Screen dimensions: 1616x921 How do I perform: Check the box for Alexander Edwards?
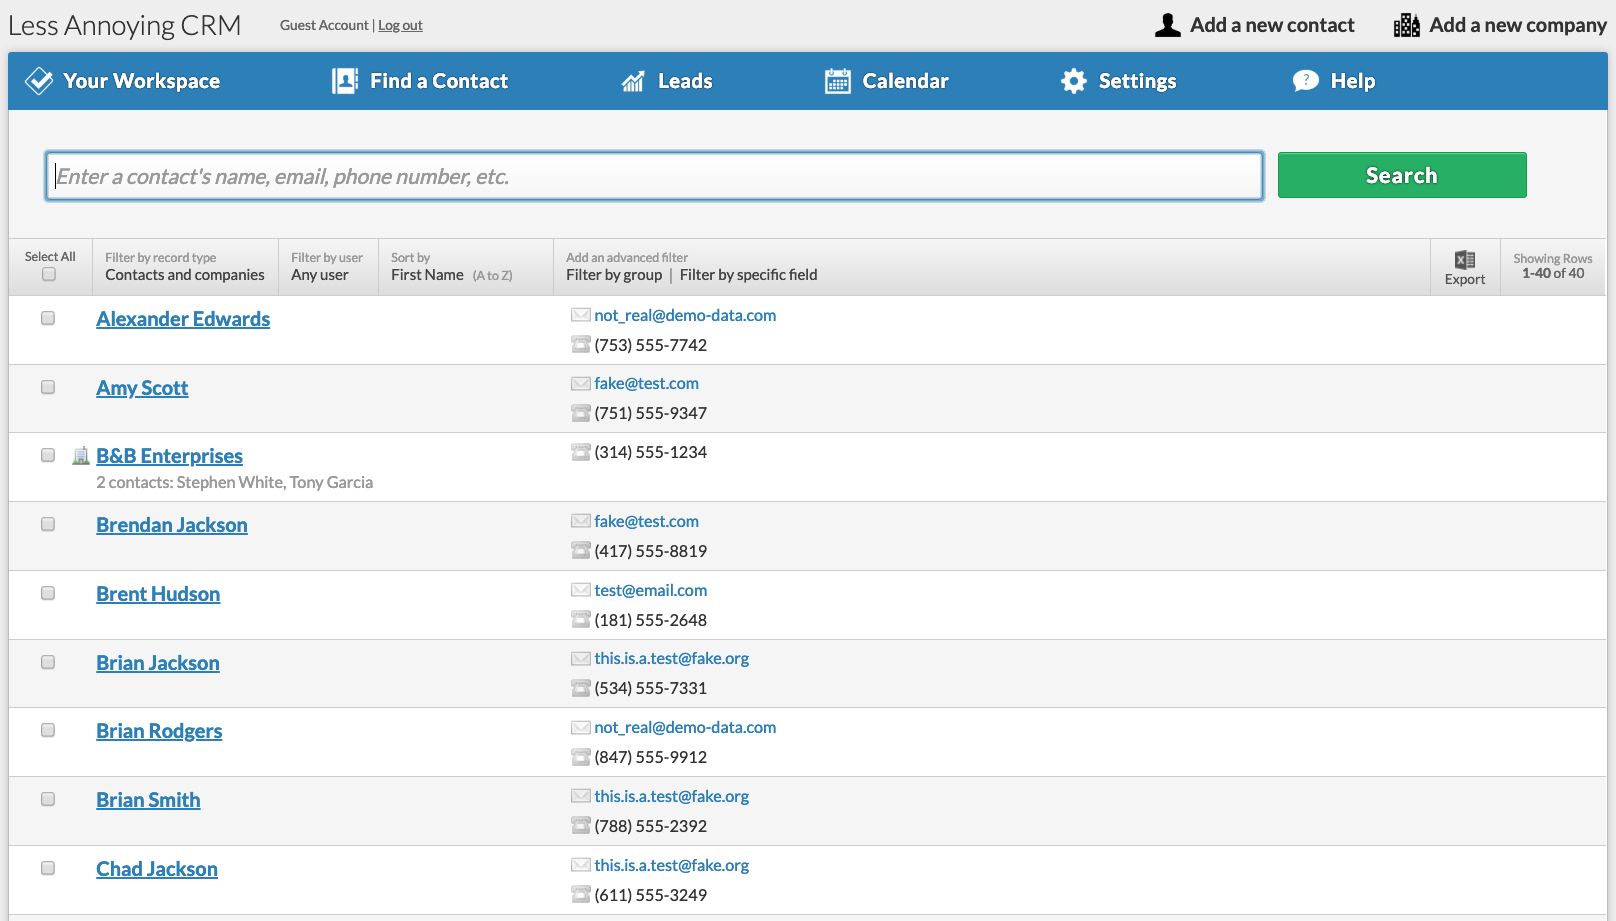48,318
